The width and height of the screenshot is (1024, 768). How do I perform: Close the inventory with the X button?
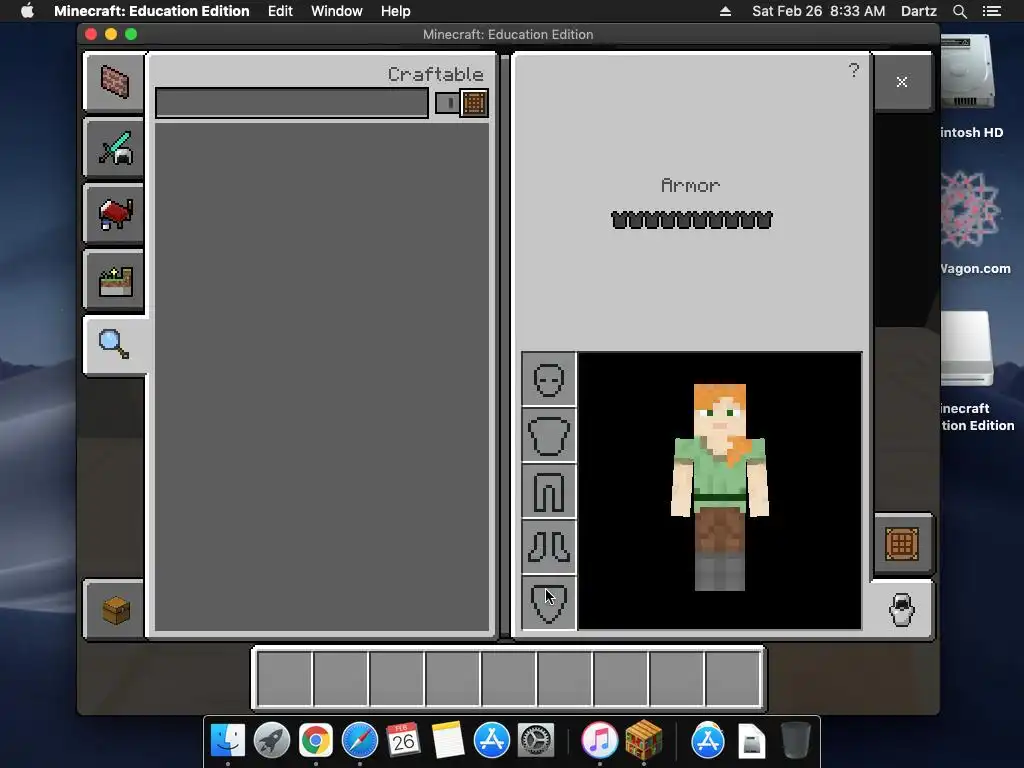902,82
